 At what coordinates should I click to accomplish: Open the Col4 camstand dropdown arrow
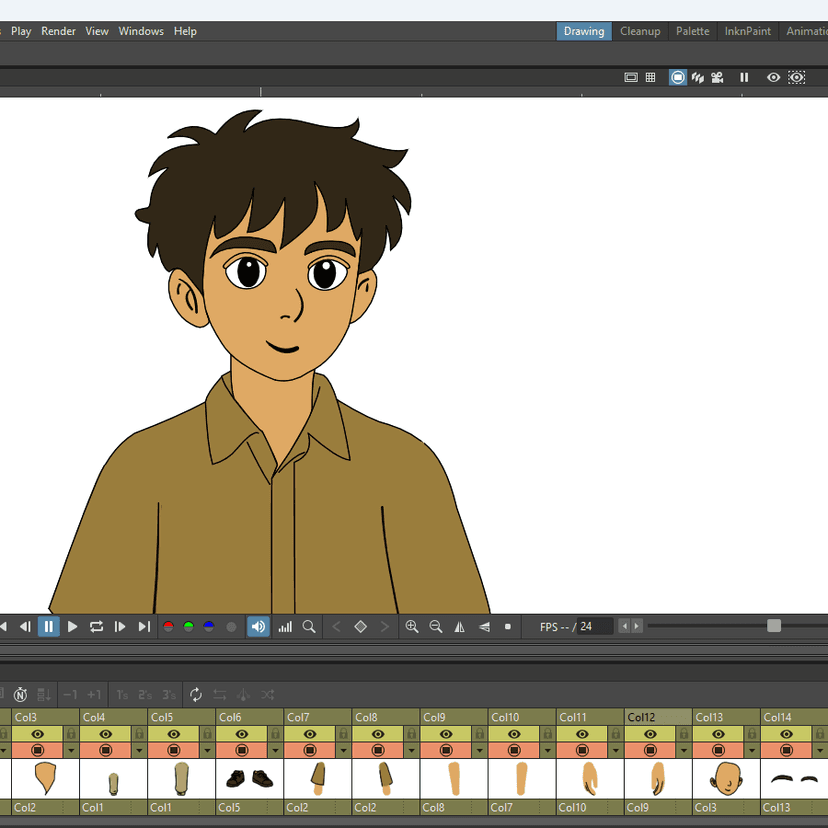[139, 750]
